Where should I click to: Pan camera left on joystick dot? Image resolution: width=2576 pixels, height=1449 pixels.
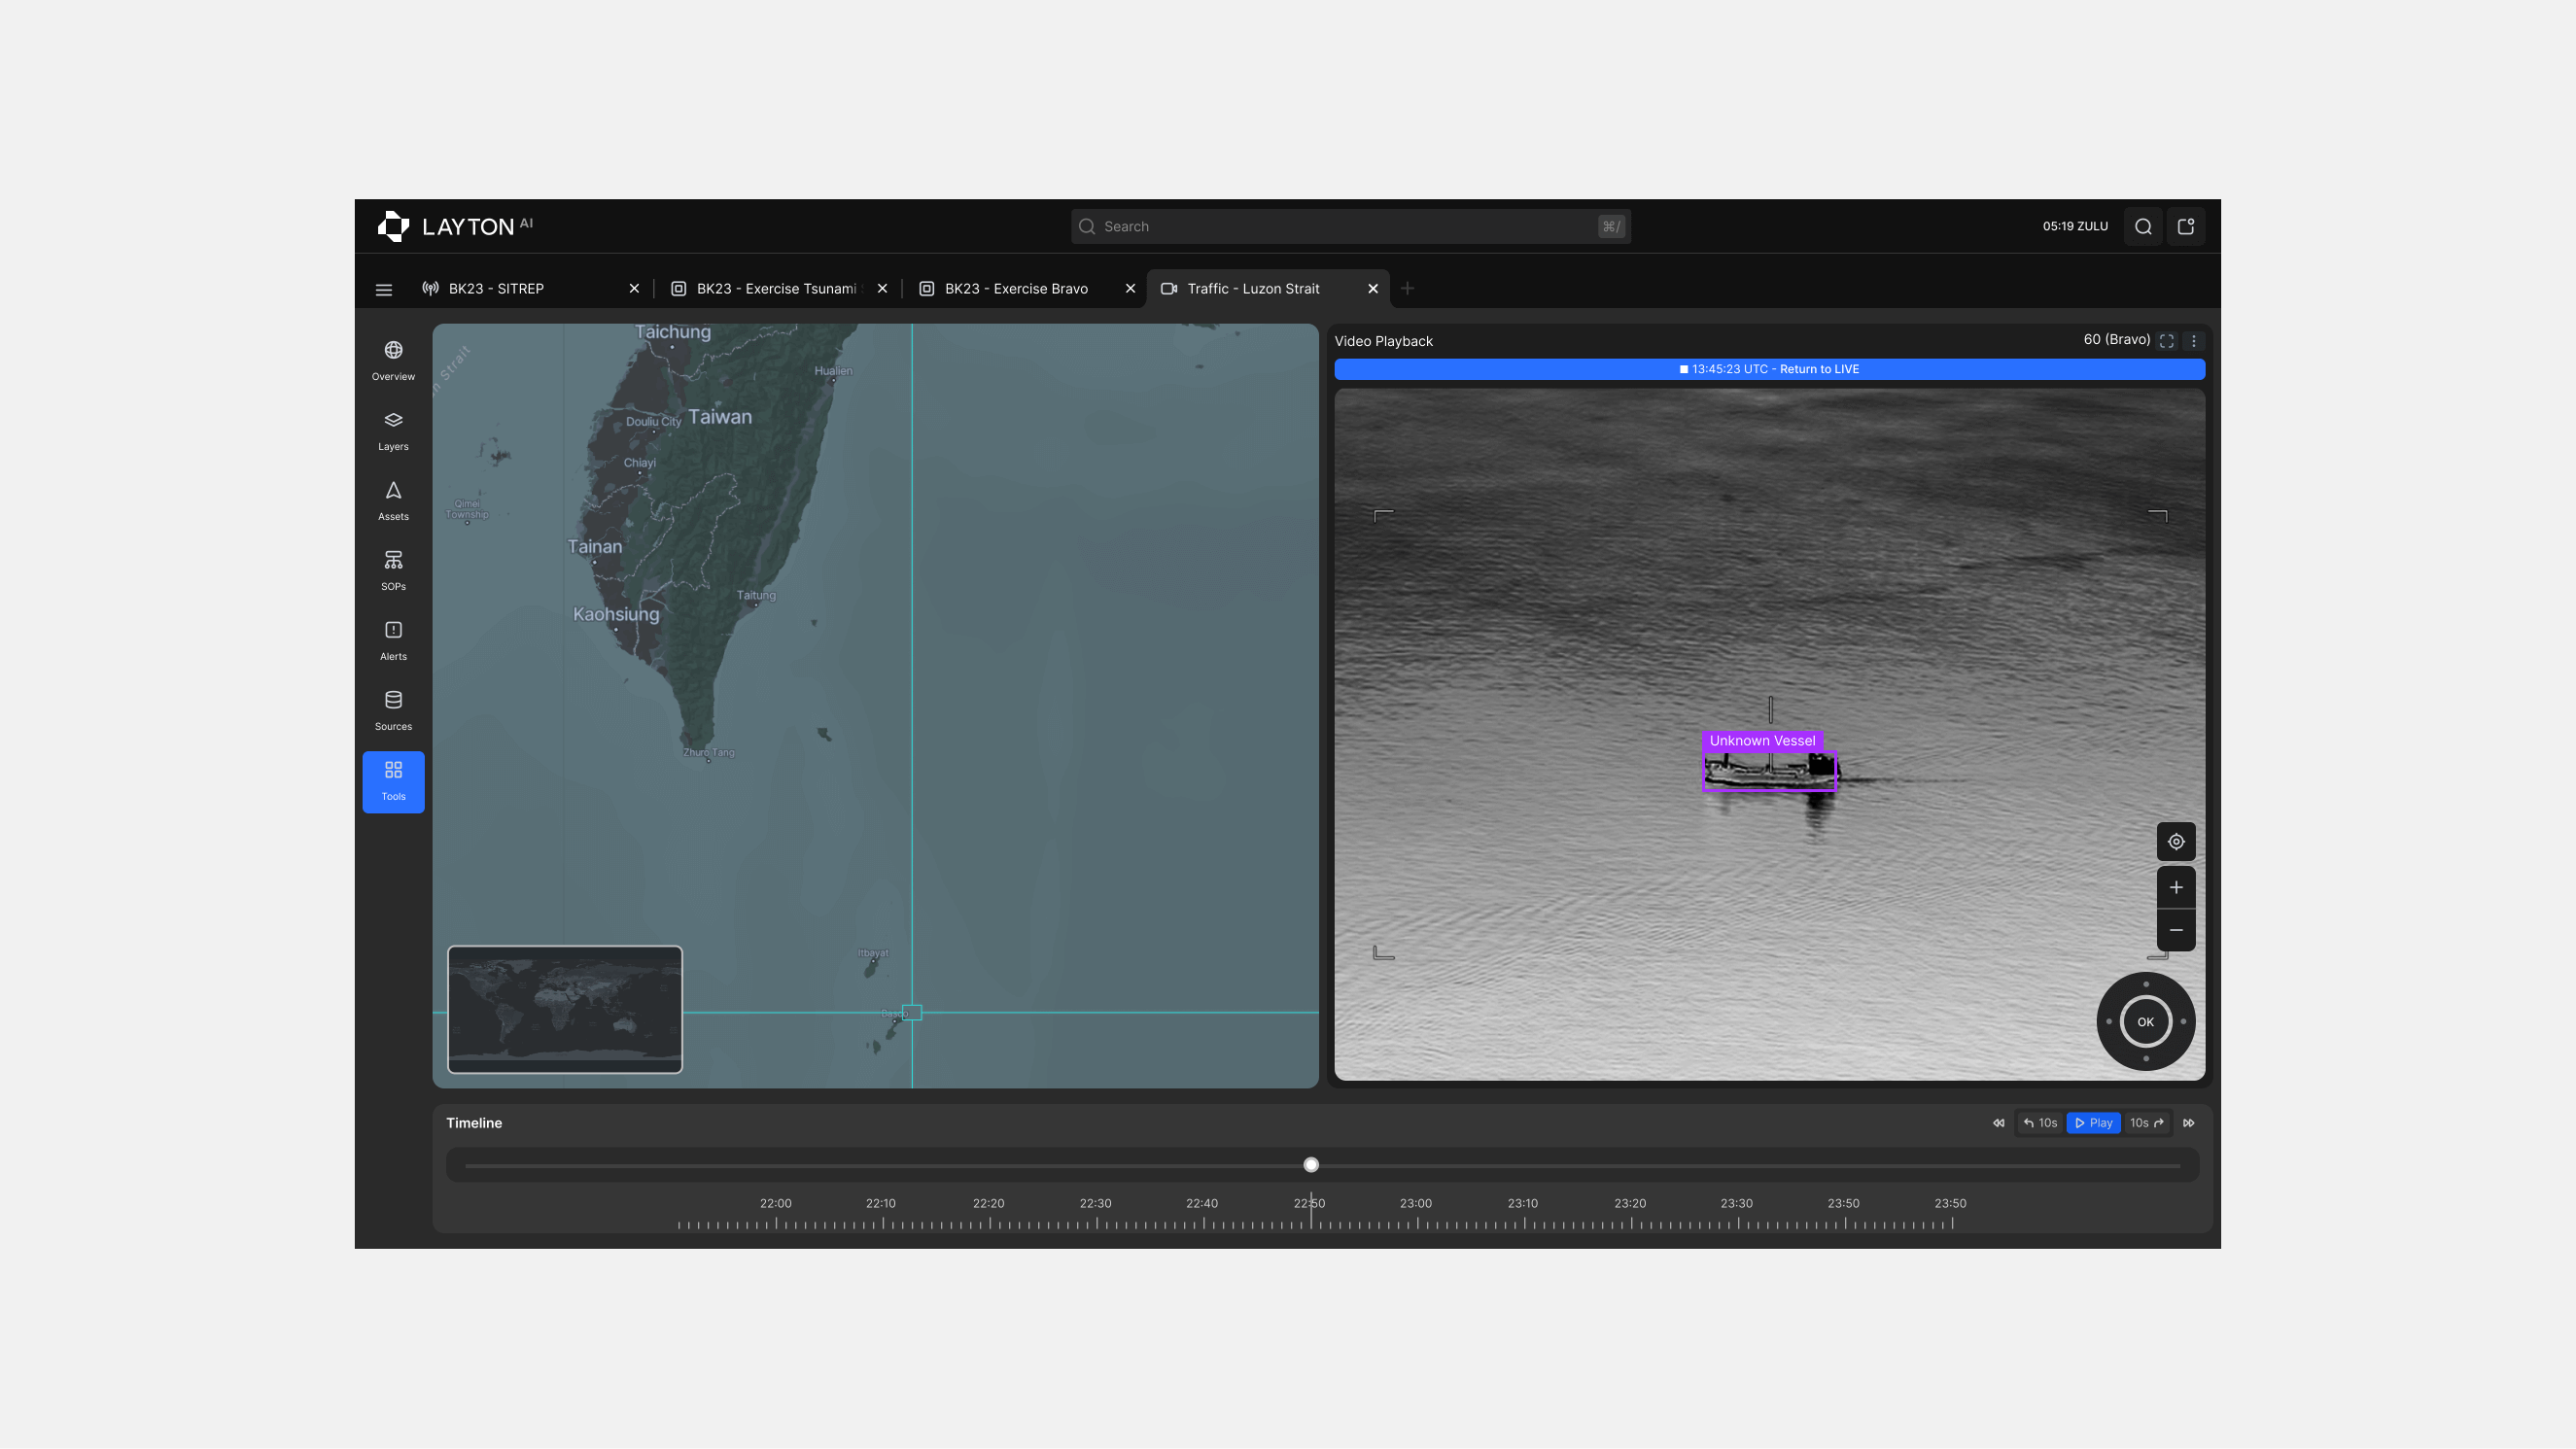tap(2109, 1022)
